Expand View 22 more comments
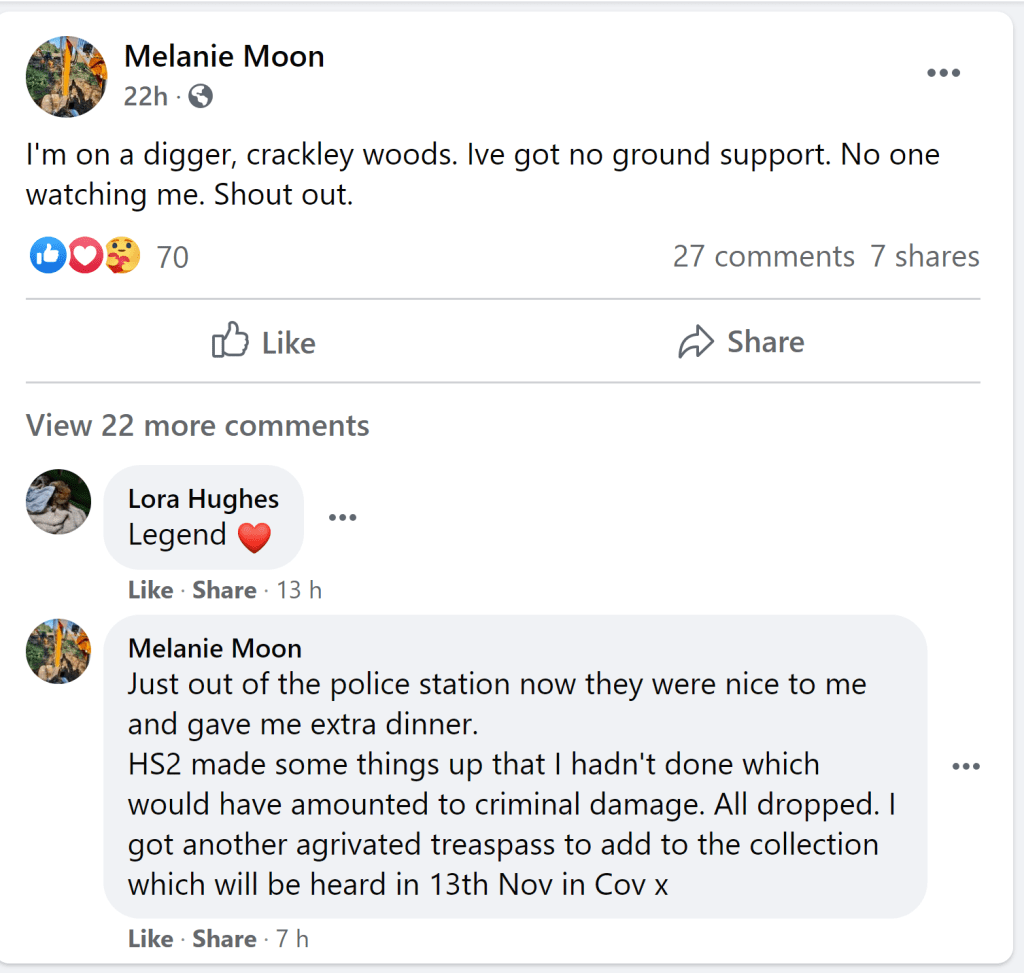1024x973 pixels. [197, 425]
